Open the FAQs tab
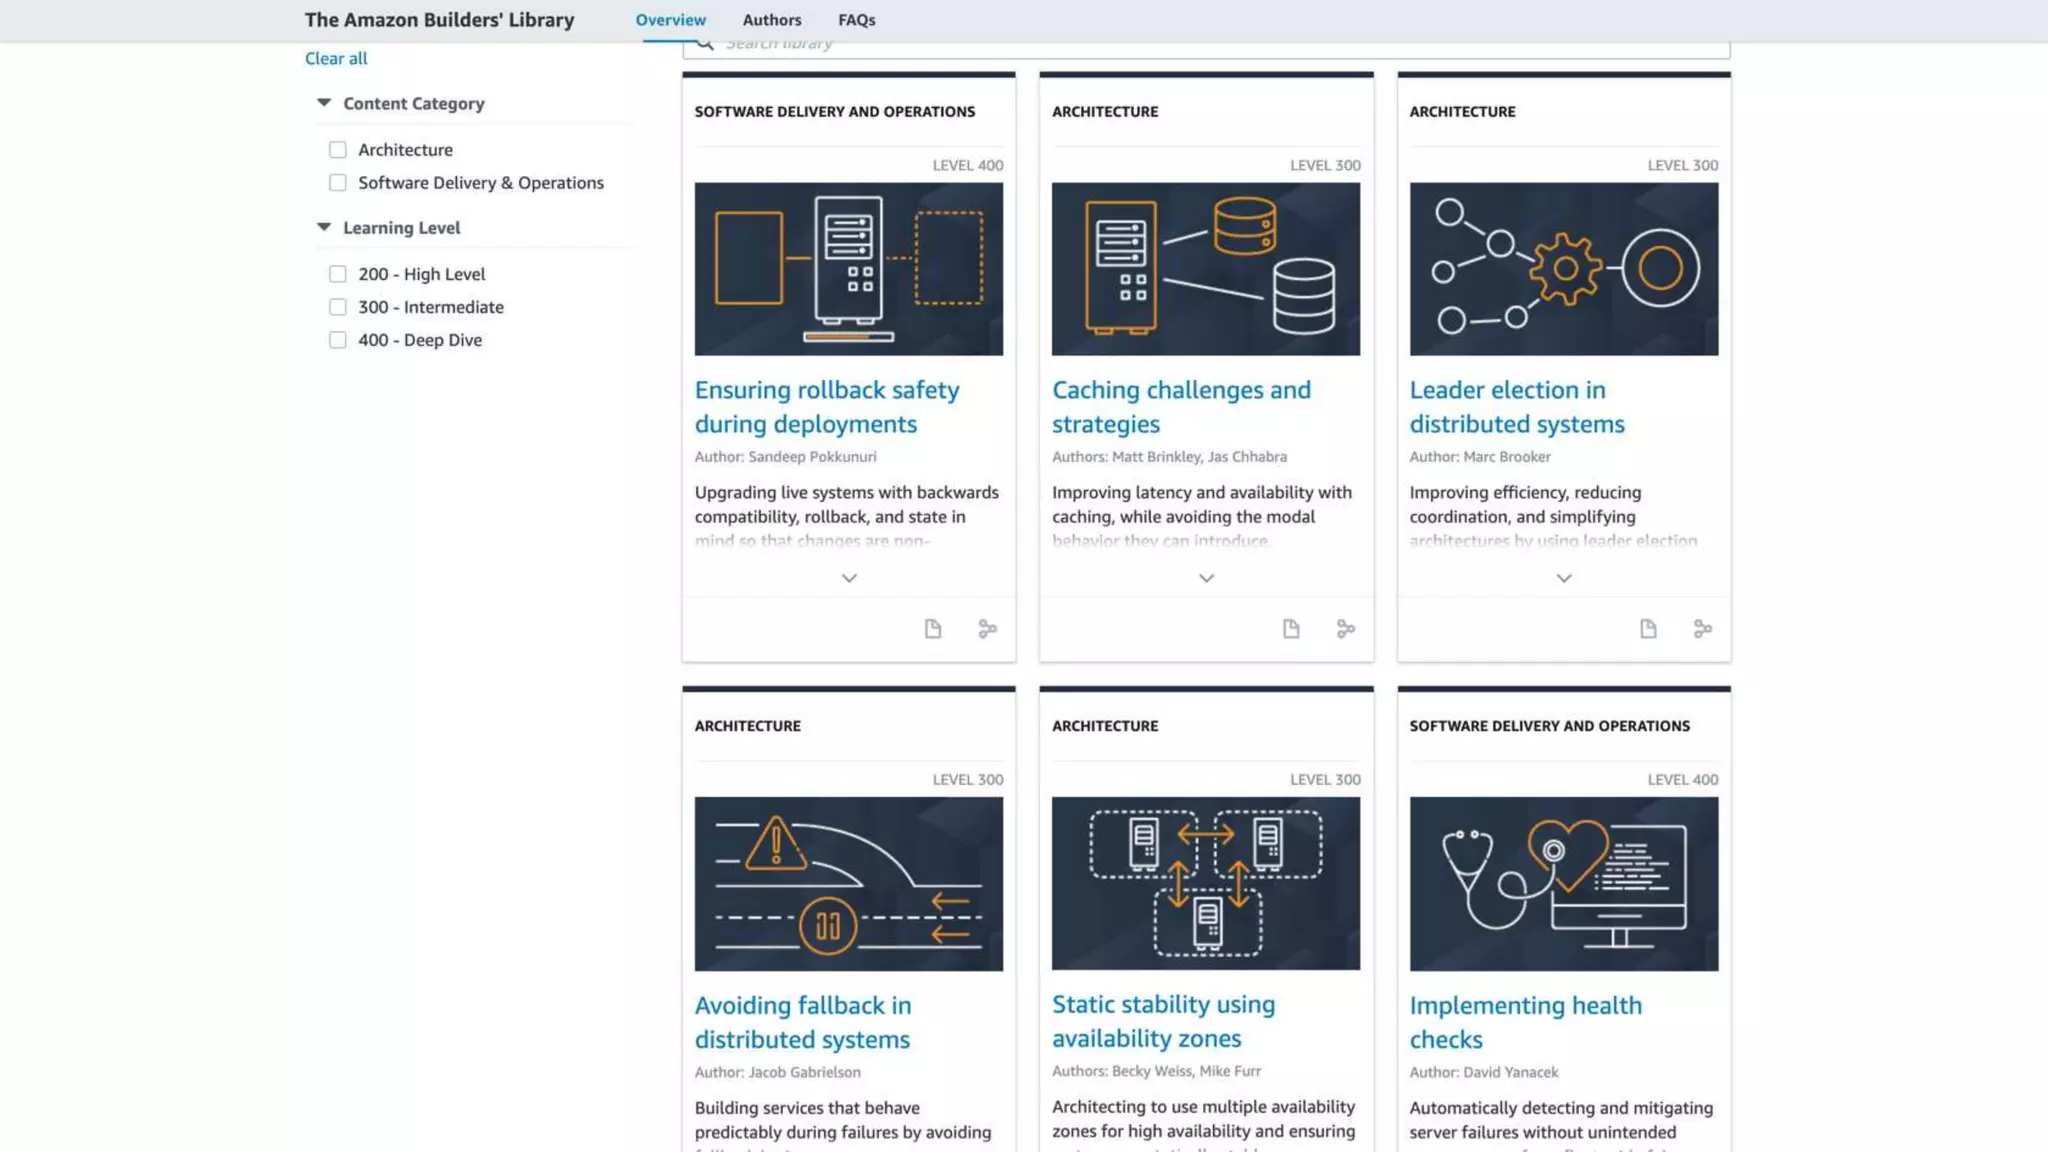Viewport: 2048px width, 1152px height. pos(856,20)
